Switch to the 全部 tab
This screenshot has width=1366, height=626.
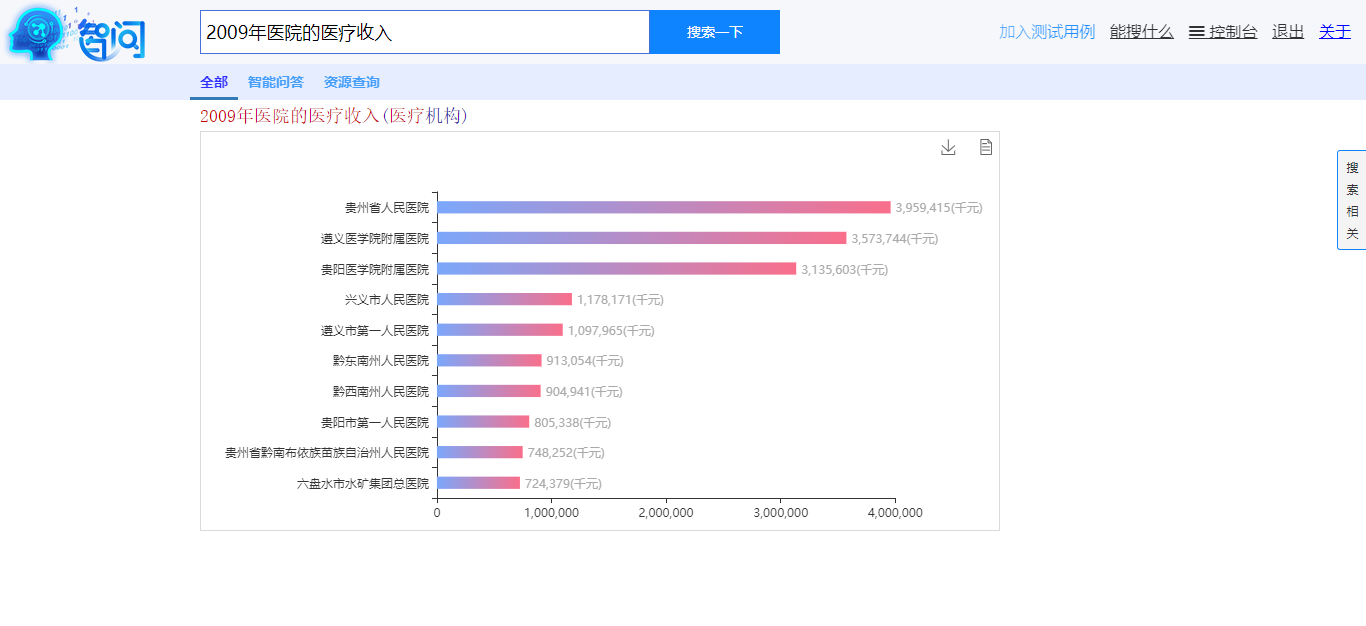pyautogui.click(x=214, y=82)
